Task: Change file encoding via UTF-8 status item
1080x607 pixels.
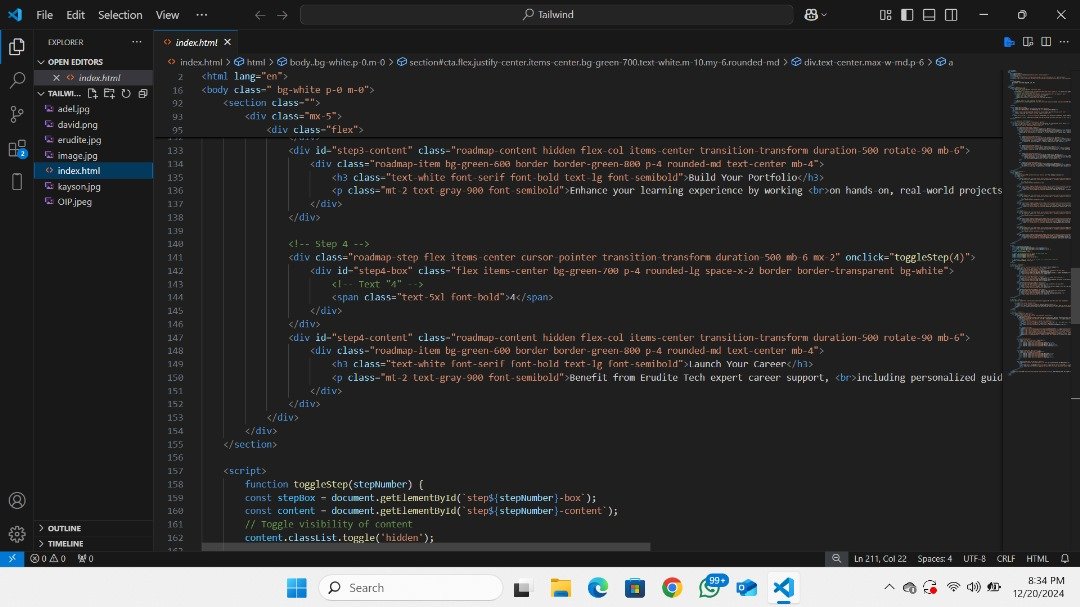Action: 974,558
